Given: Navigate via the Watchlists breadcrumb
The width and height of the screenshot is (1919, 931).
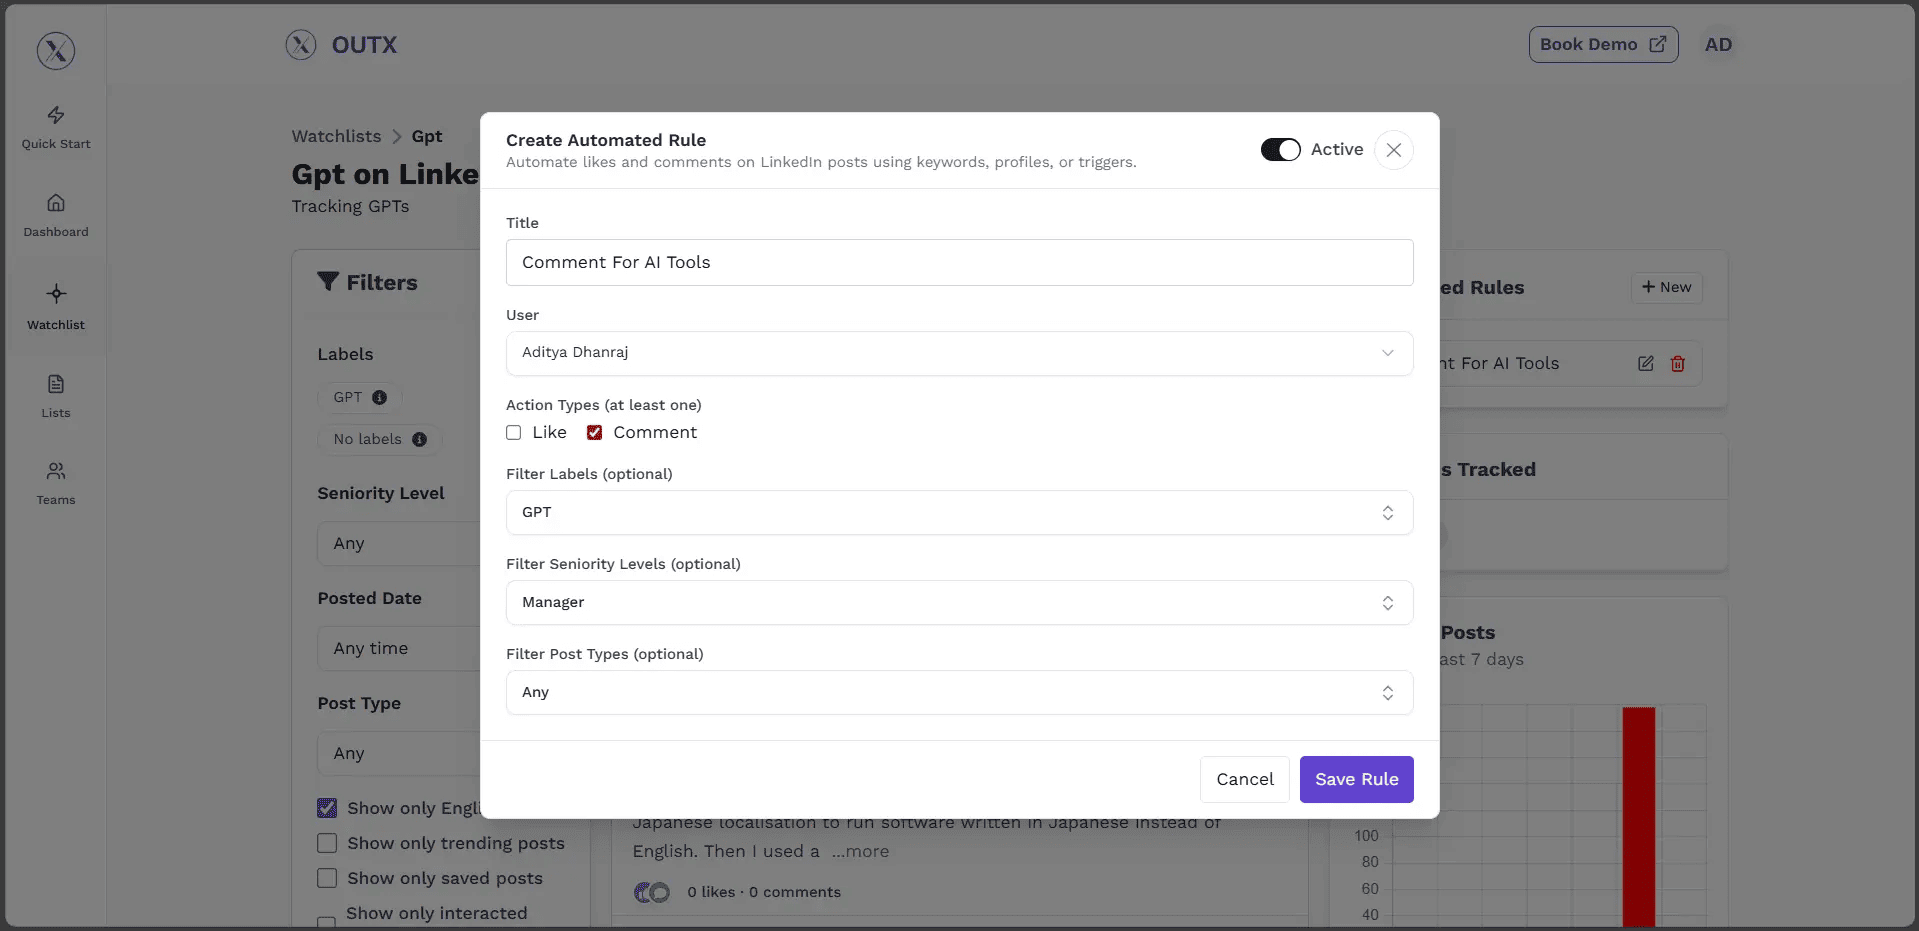Looking at the screenshot, I should pos(335,136).
